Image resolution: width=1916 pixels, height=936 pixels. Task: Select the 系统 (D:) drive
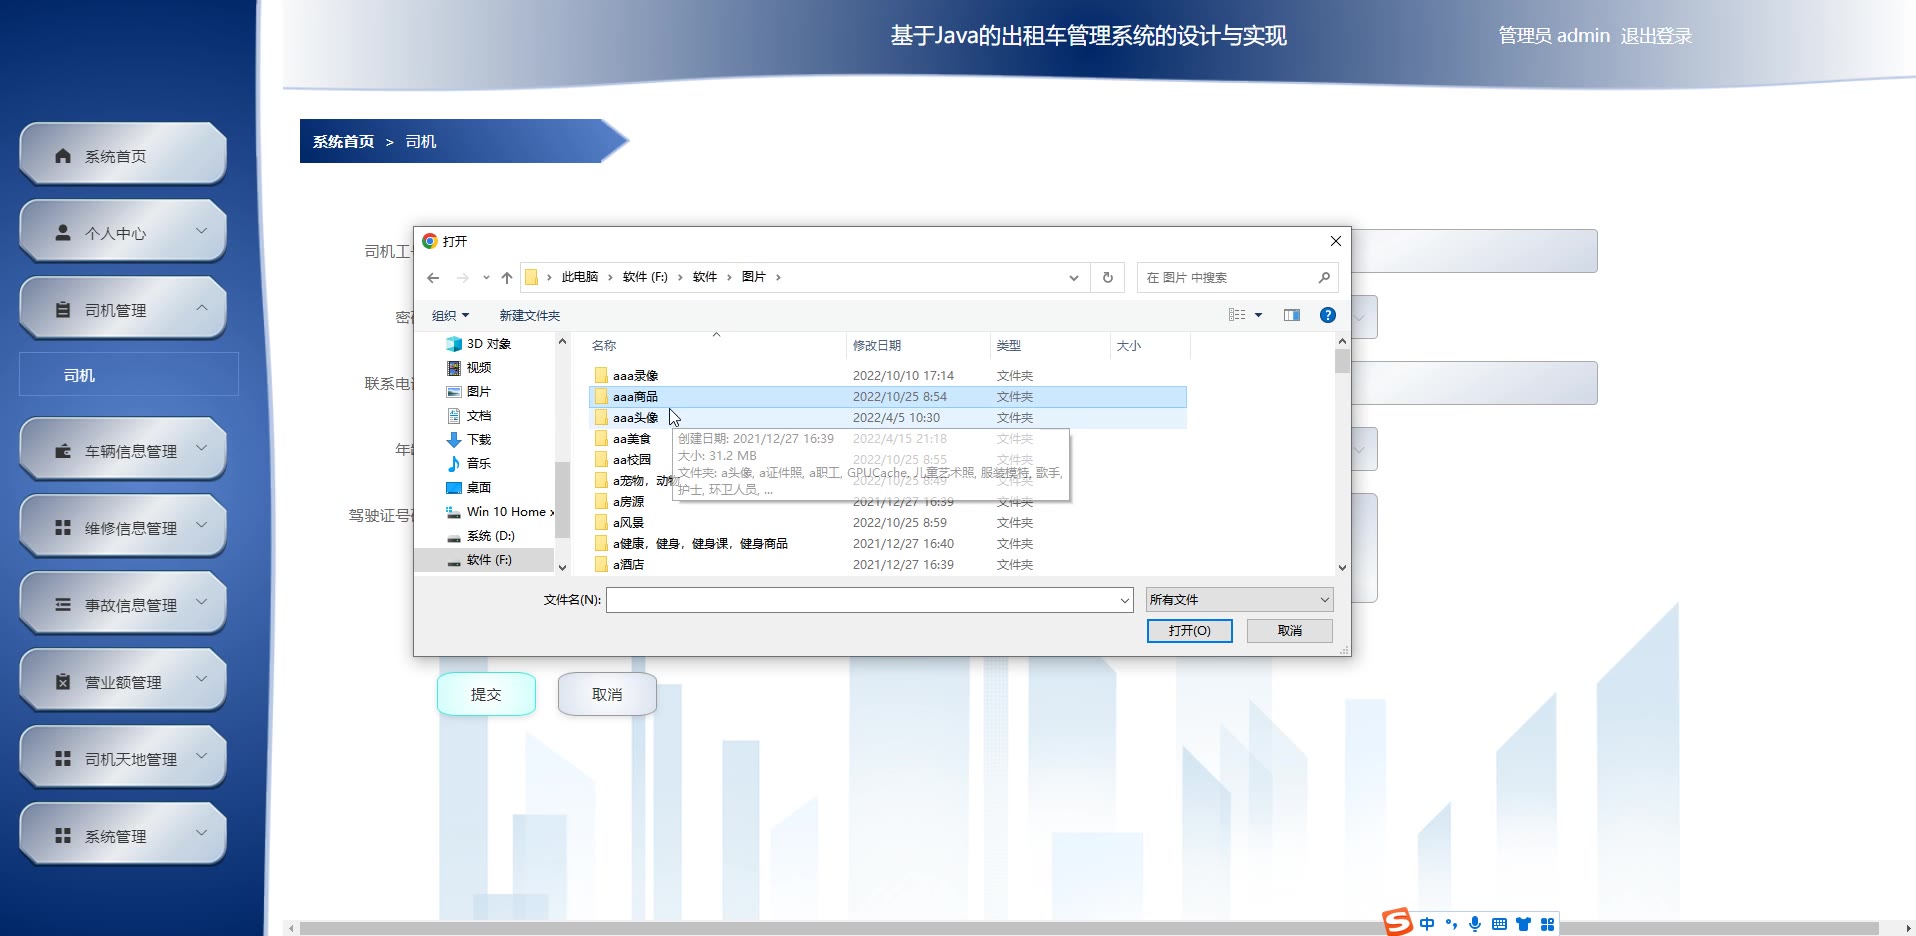click(490, 536)
